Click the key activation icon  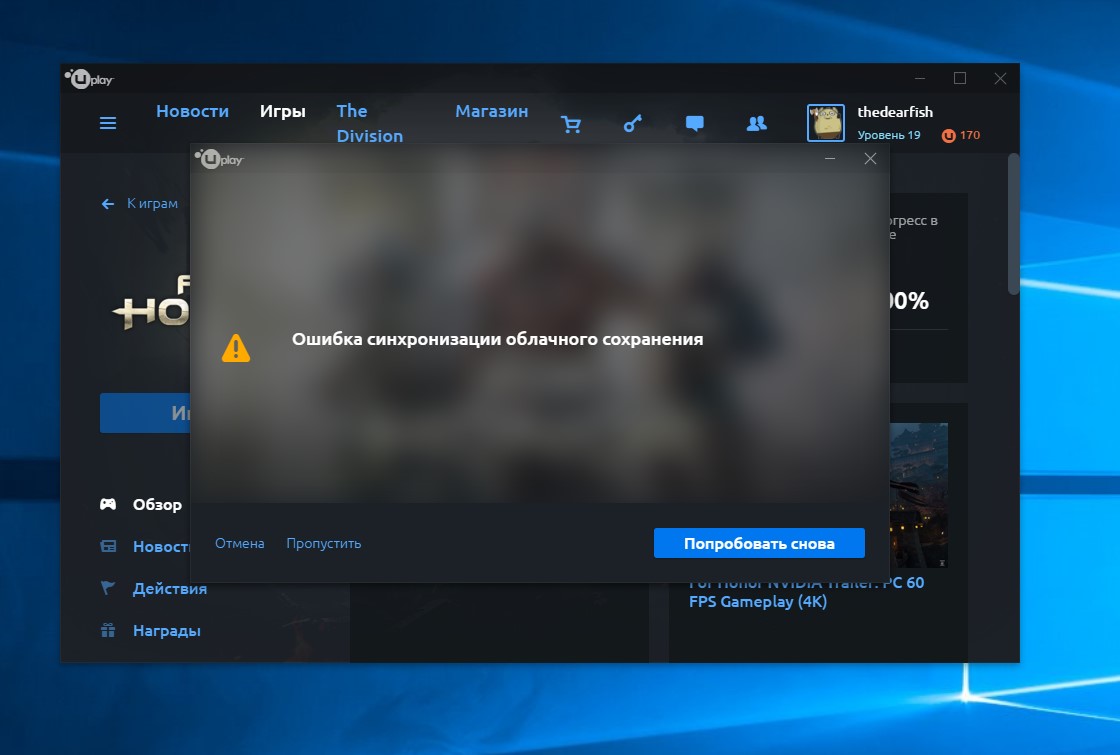pyautogui.click(x=633, y=124)
